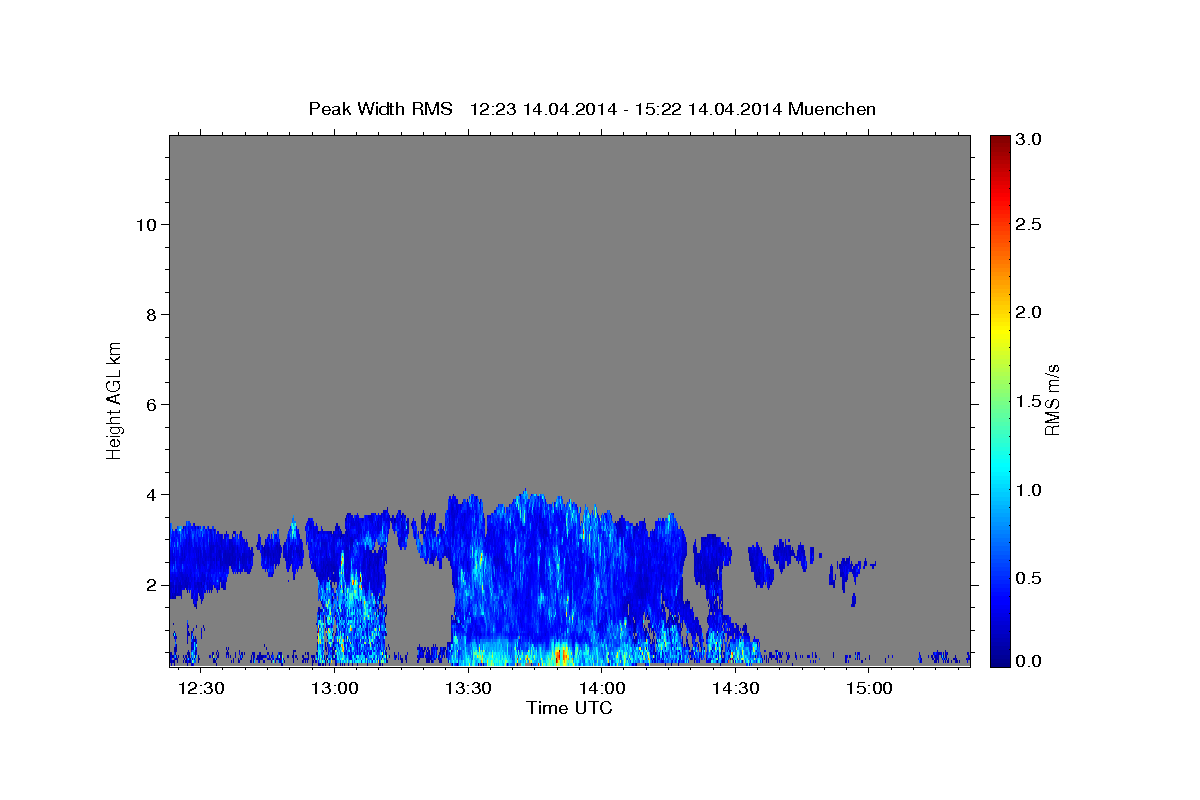Click the Height AGL km axis title

pyautogui.click(x=114, y=400)
